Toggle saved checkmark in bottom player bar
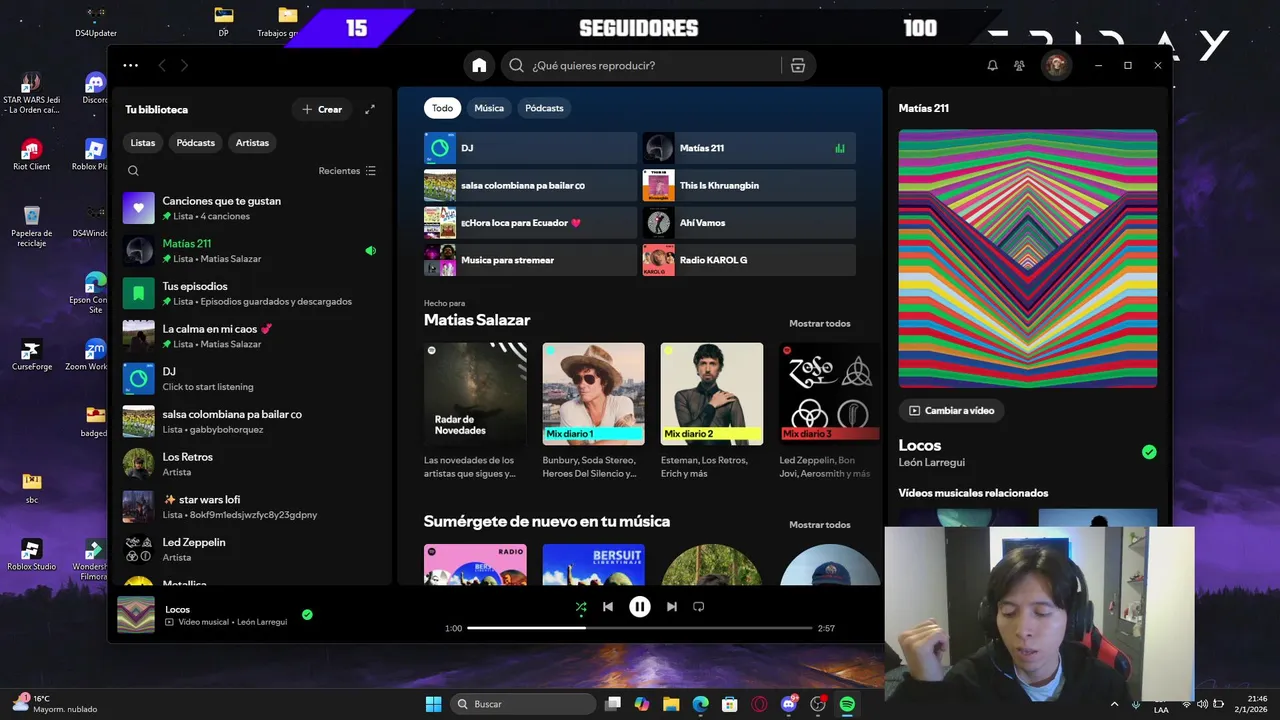Viewport: 1280px width, 720px height. pyautogui.click(x=307, y=614)
